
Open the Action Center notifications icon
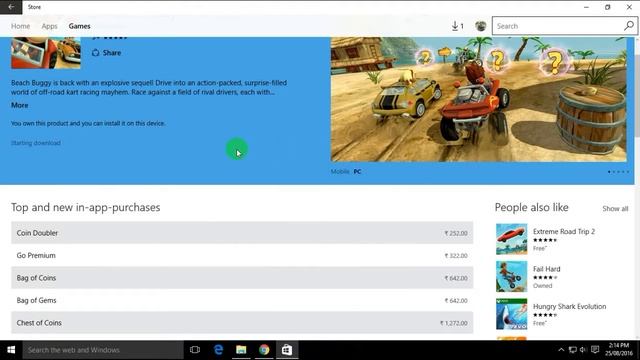click(595, 350)
